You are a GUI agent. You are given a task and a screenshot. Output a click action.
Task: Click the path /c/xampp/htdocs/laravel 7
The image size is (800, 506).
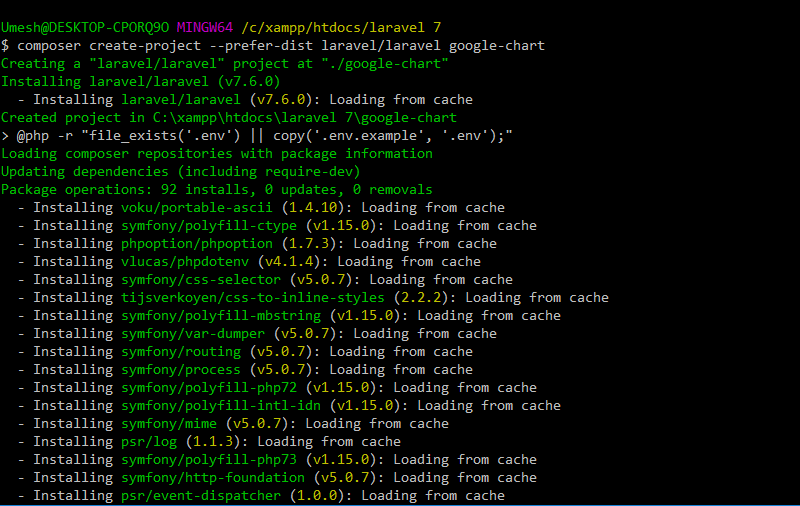(x=341, y=28)
